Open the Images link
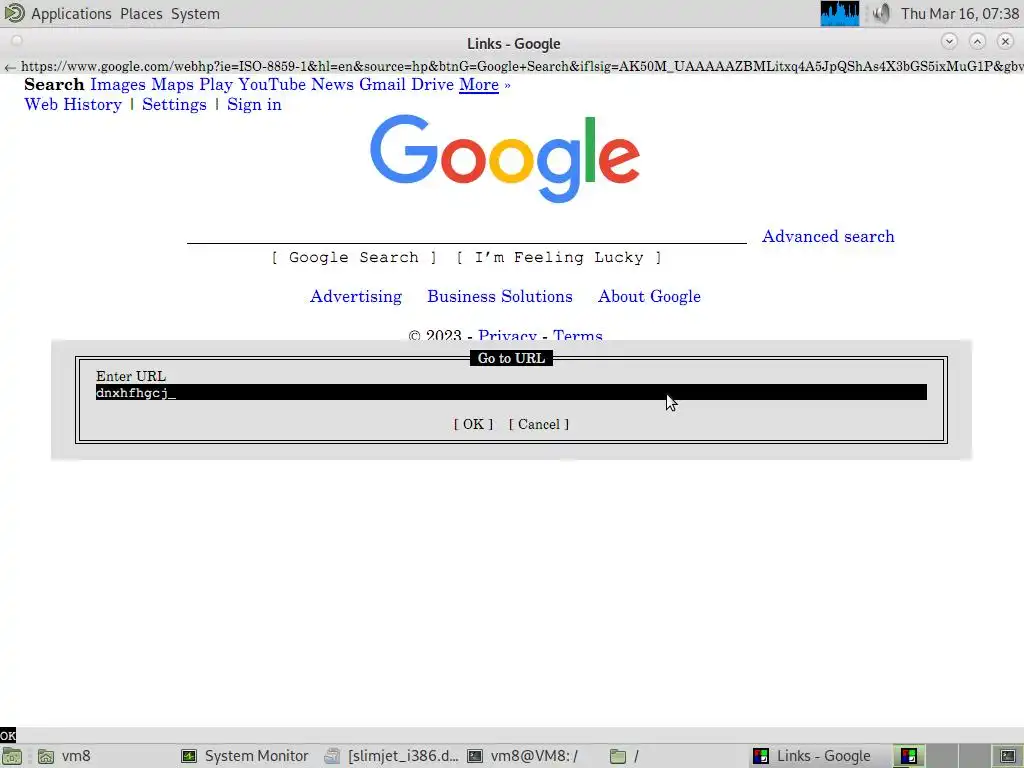 click(x=118, y=84)
